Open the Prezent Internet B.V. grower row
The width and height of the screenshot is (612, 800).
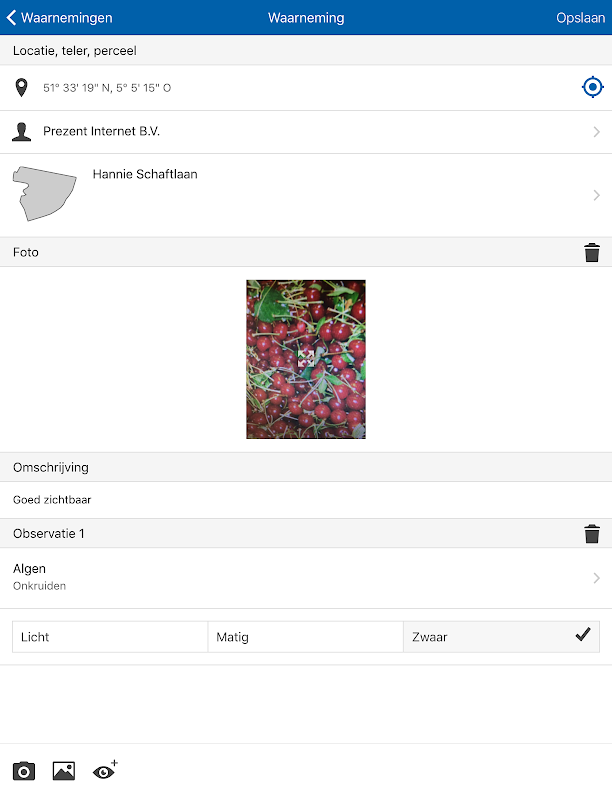(x=306, y=132)
